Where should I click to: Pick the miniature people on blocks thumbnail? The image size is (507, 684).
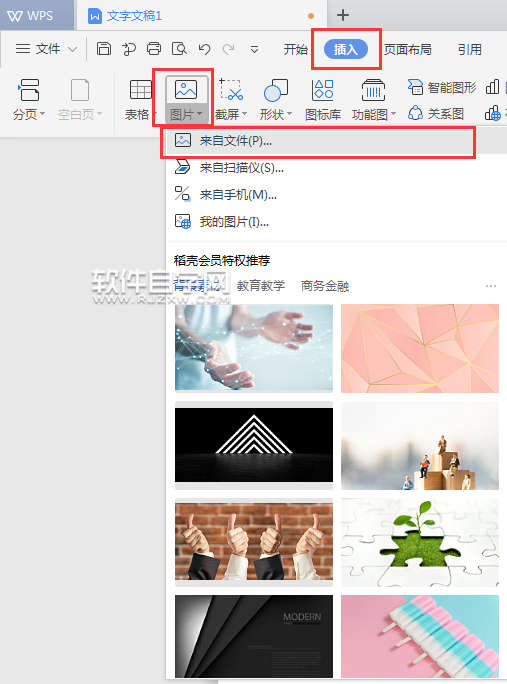(420, 446)
